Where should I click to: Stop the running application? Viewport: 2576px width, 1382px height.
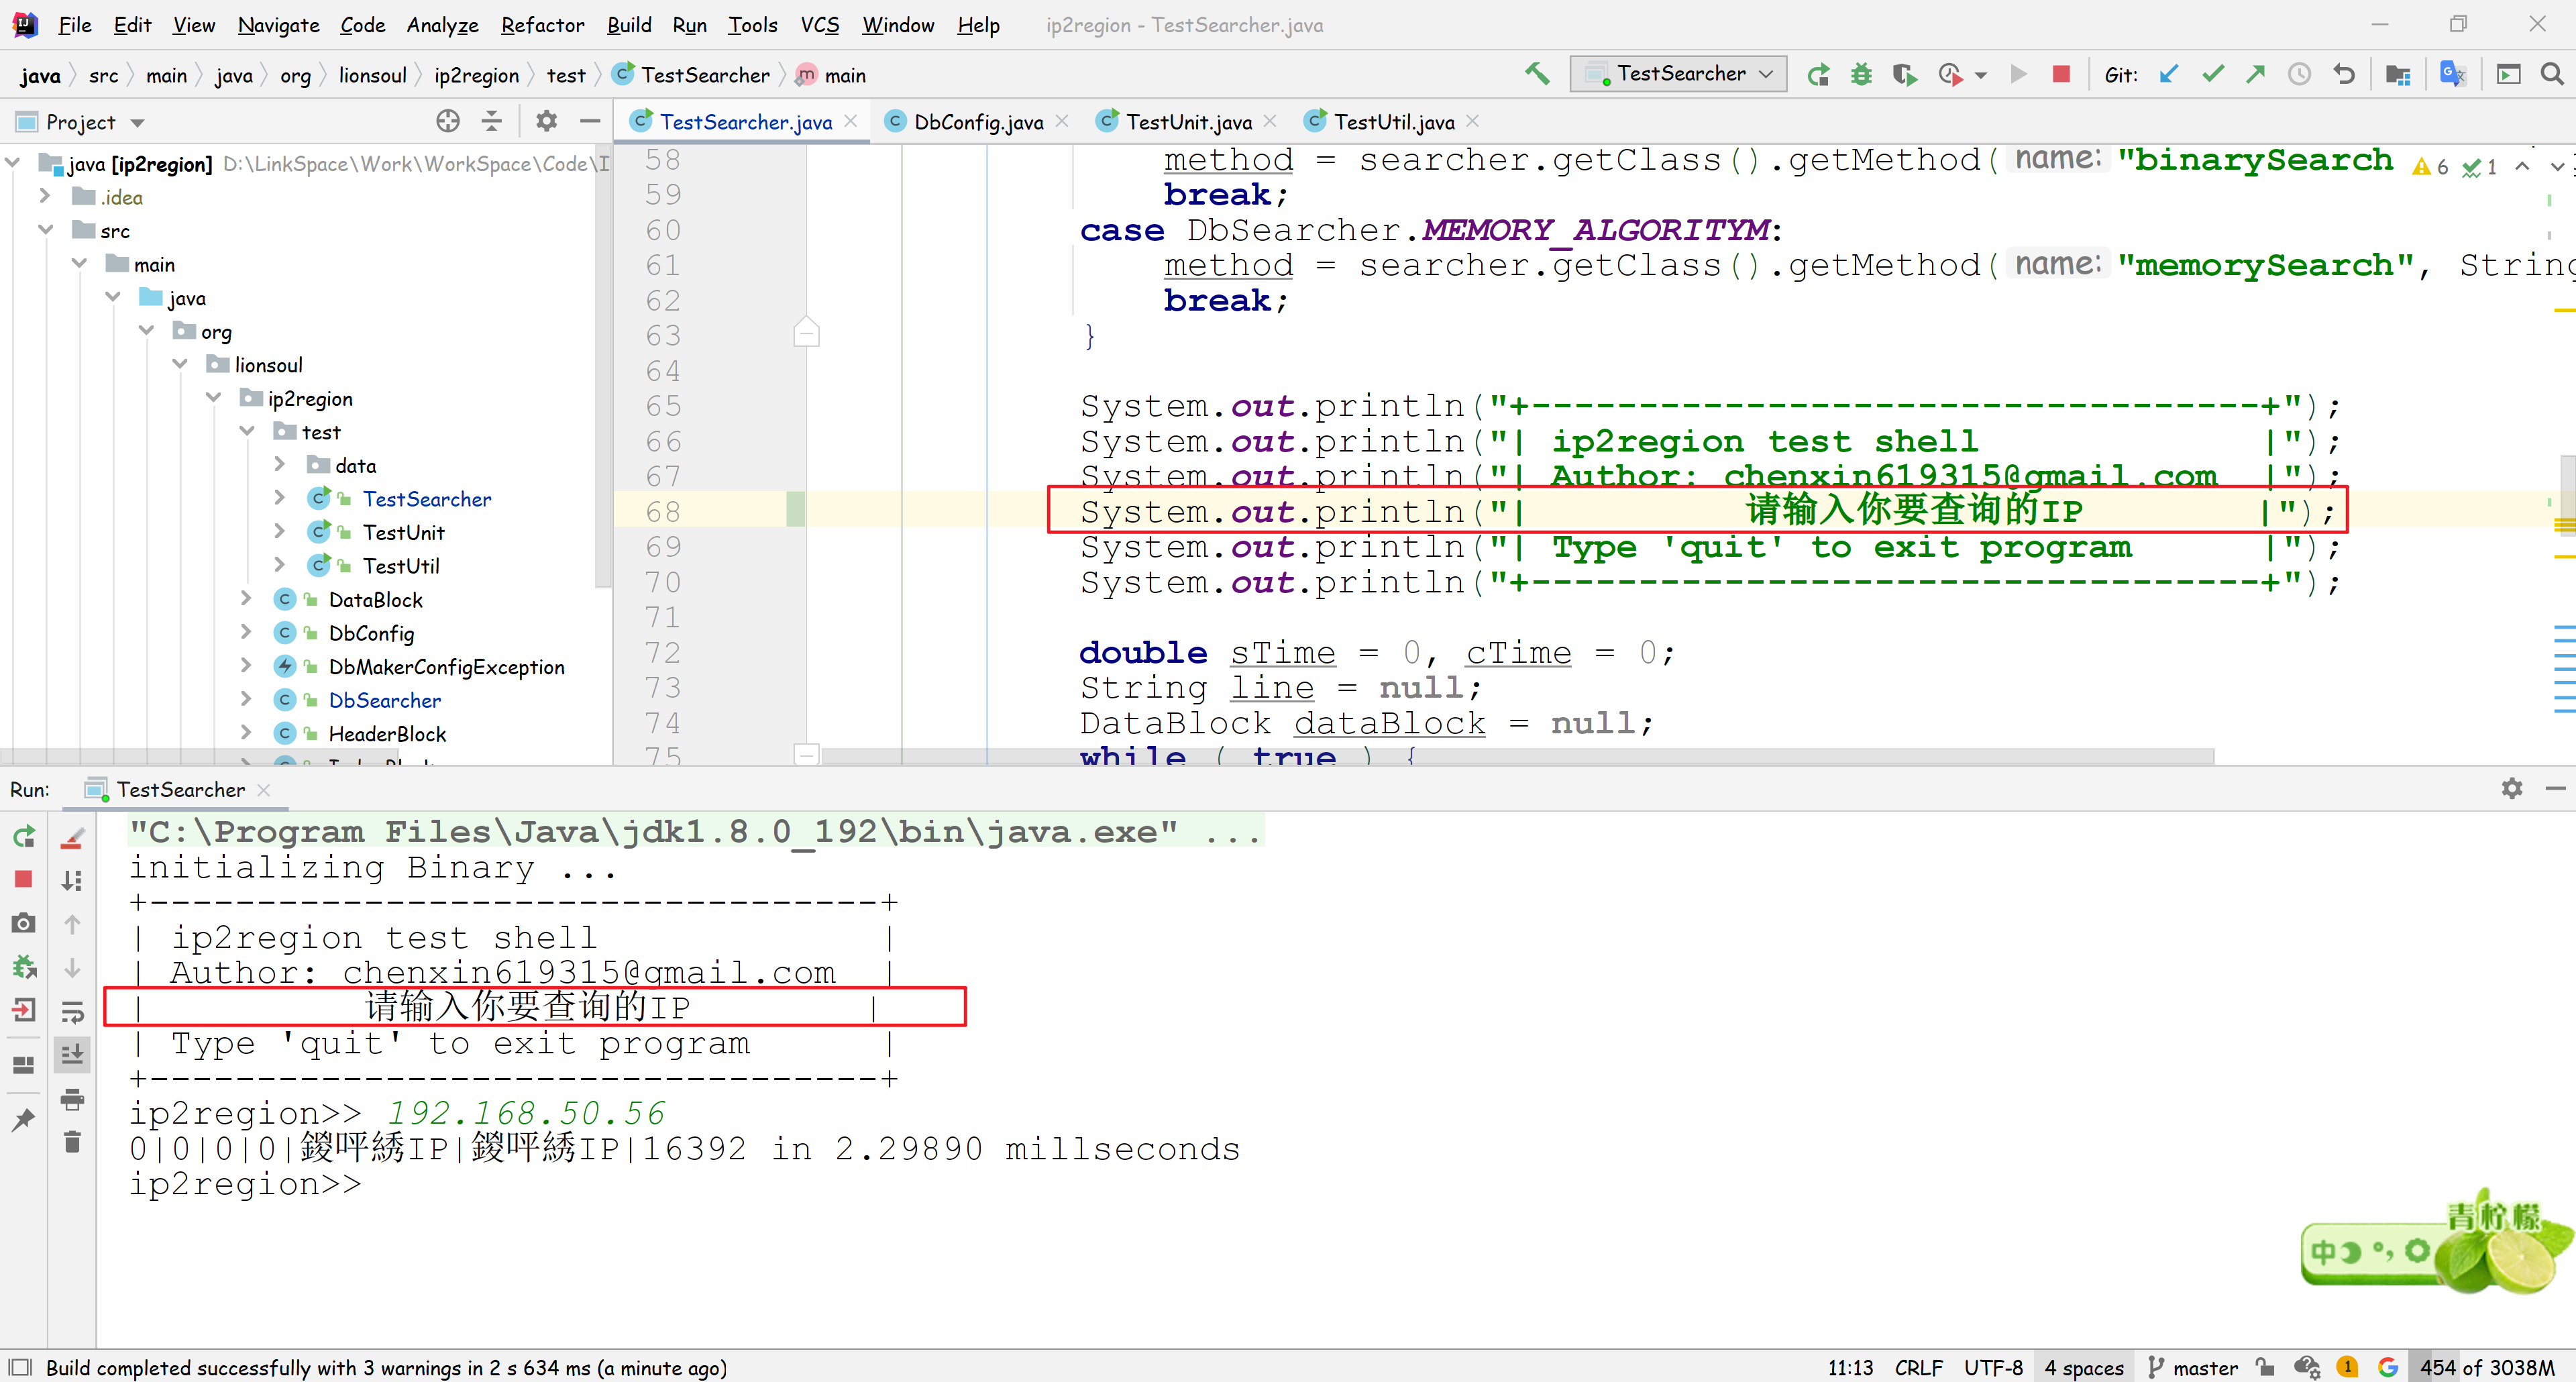2061,74
